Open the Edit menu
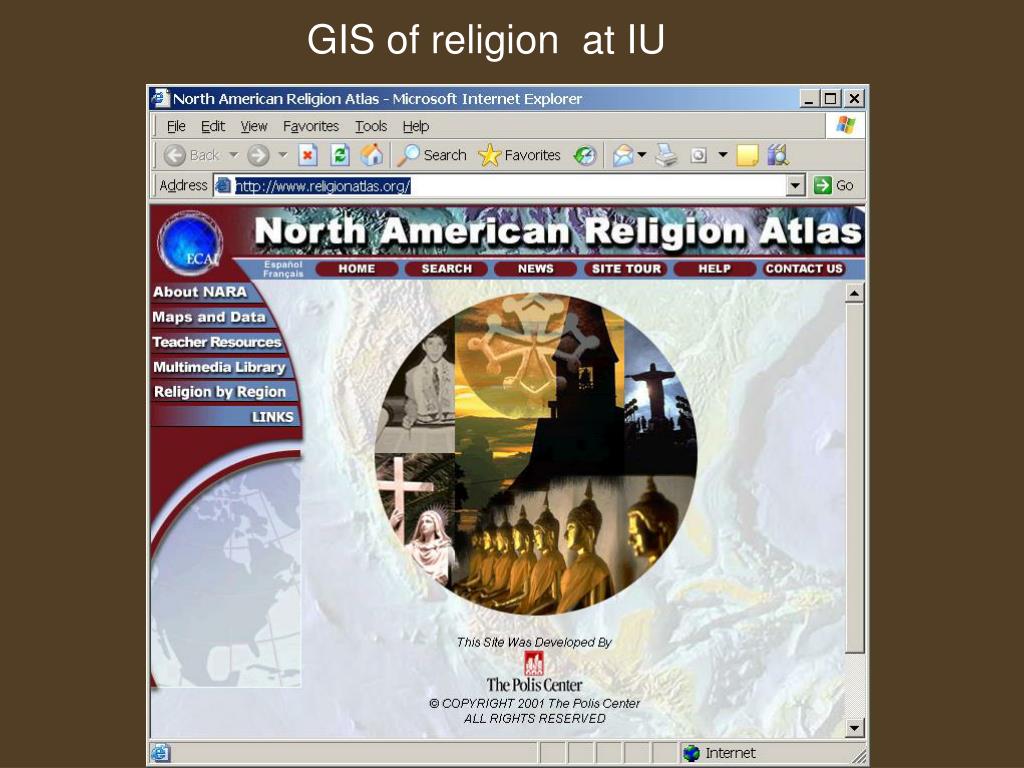Viewport: 1024px width, 768px height. (x=213, y=126)
